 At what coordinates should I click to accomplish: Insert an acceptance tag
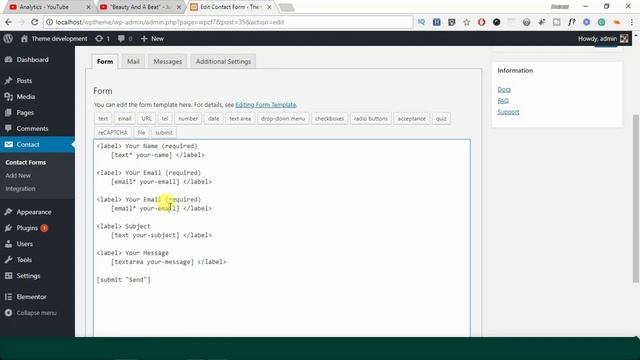(411, 119)
